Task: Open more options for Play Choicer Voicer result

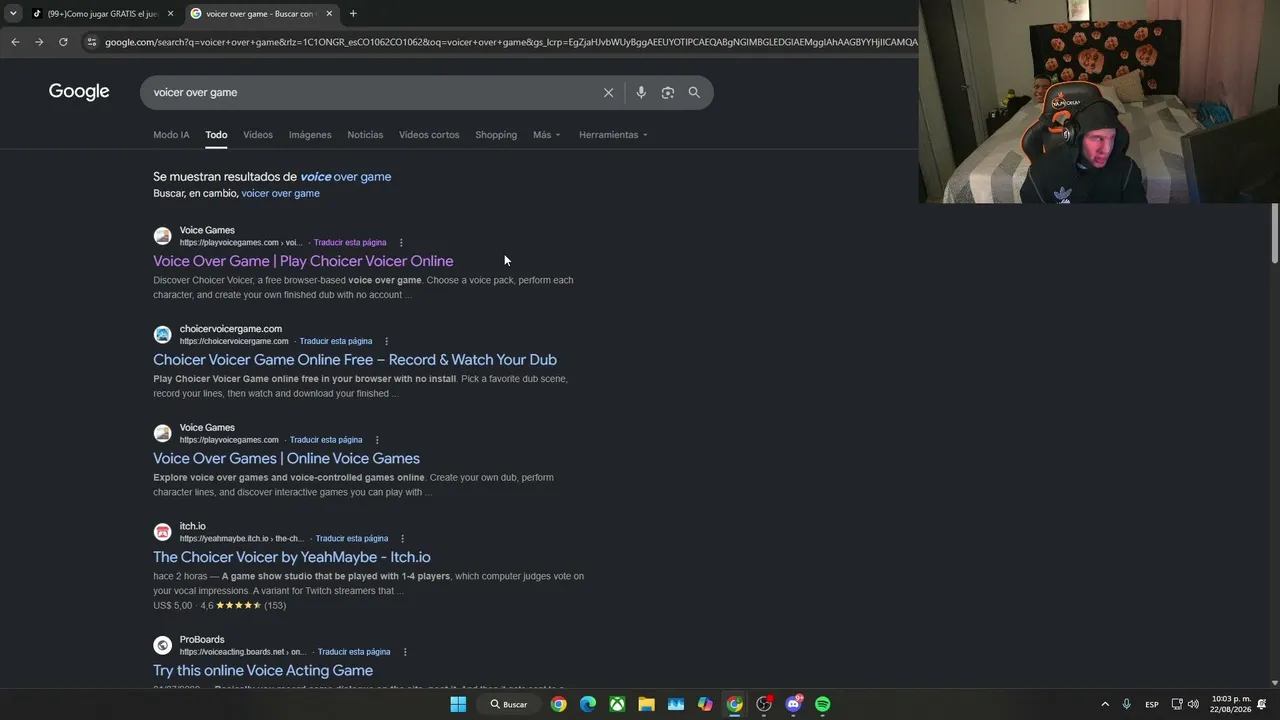Action: 401,243
